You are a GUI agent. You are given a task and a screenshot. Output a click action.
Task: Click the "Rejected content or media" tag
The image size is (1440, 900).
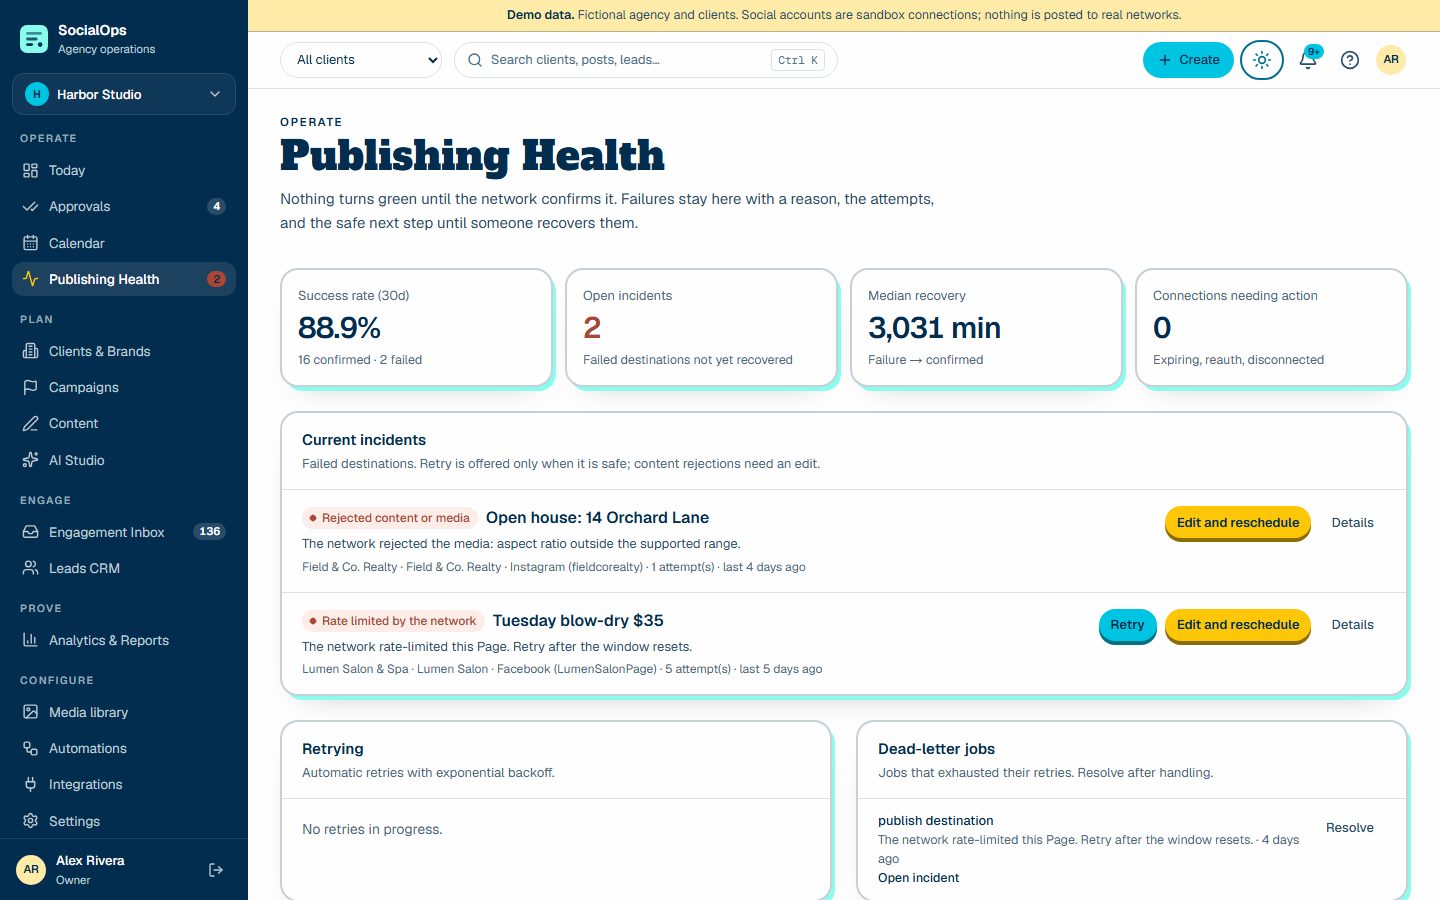coord(390,518)
